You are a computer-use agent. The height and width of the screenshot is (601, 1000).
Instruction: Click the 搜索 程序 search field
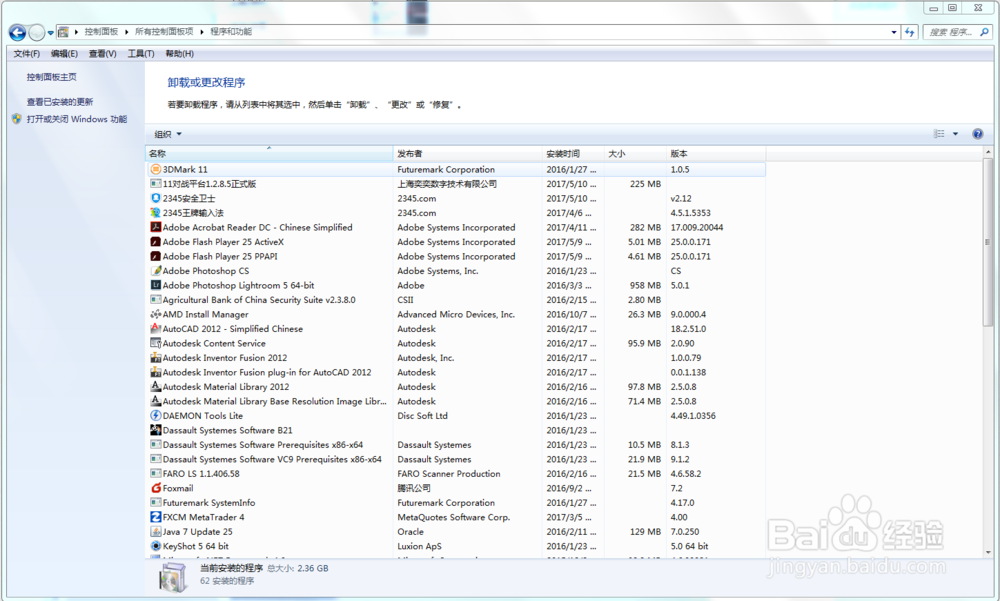[950, 32]
